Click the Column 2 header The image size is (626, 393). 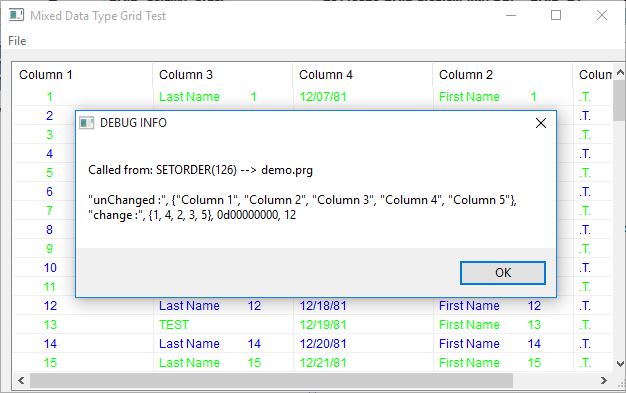pos(503,75)
